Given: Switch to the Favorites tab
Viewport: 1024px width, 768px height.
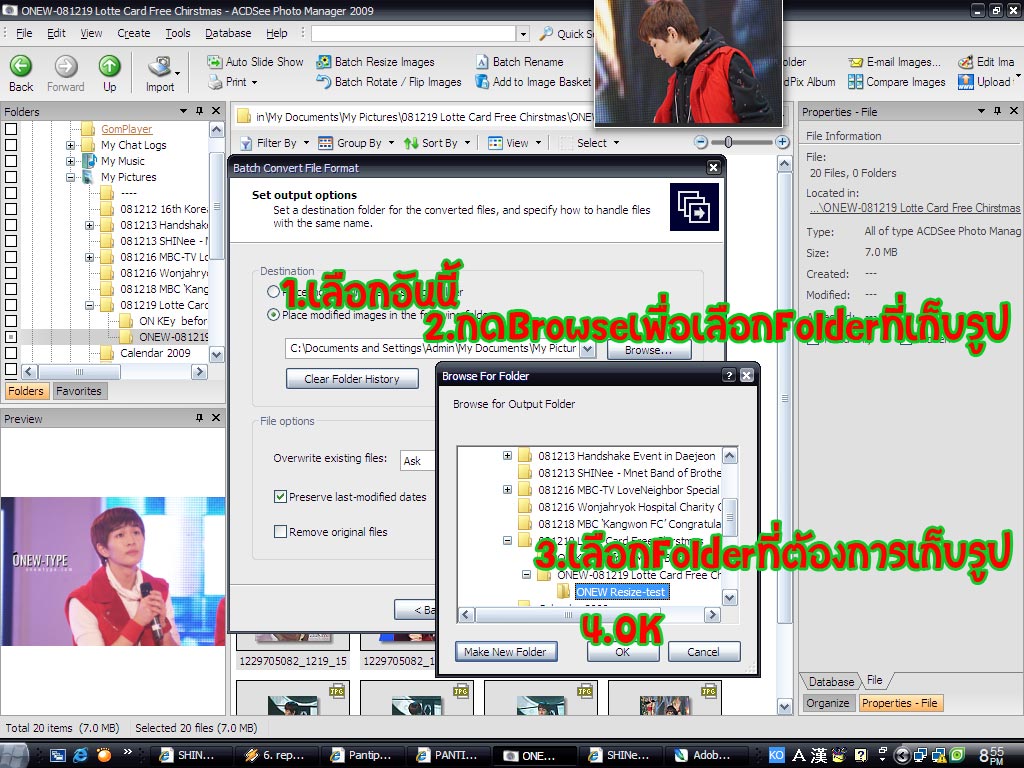Looking at the screenshot, I should pos(78,391).
